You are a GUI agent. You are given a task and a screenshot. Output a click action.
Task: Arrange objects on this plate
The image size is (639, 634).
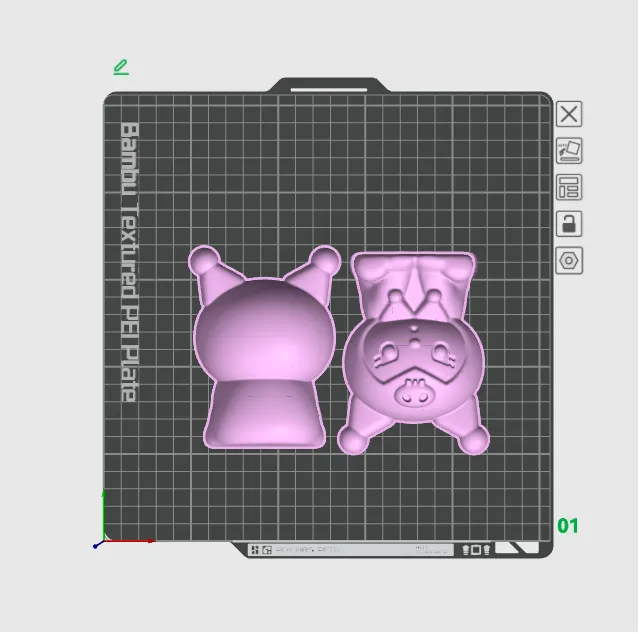(569, 187)
